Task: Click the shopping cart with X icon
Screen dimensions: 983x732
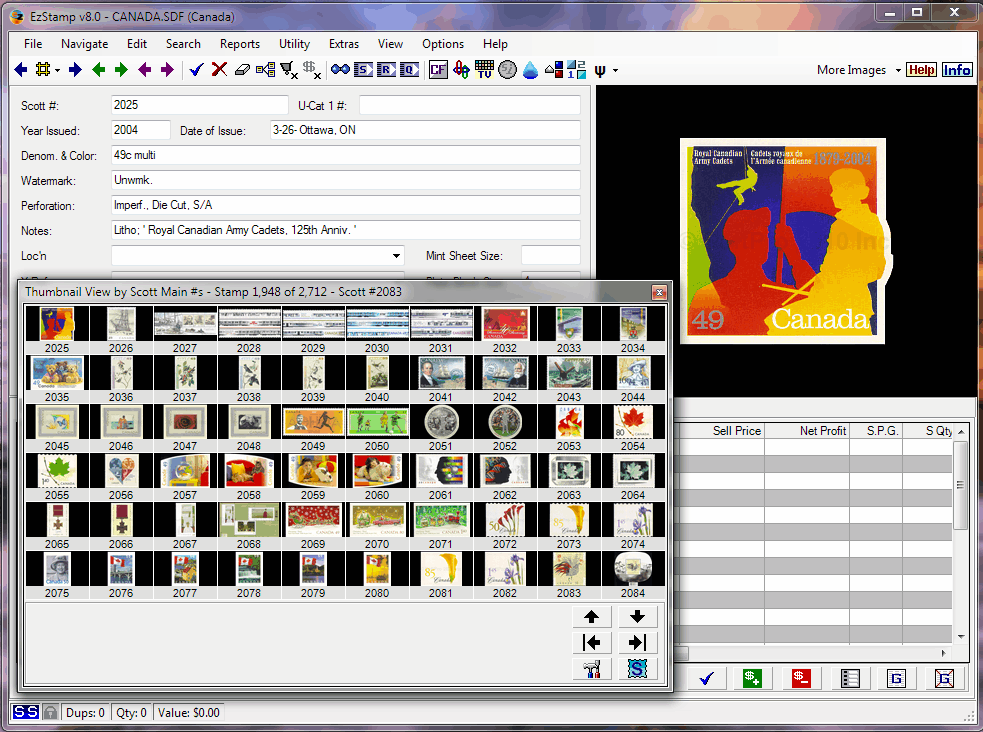Action: [x=288, y=70]
